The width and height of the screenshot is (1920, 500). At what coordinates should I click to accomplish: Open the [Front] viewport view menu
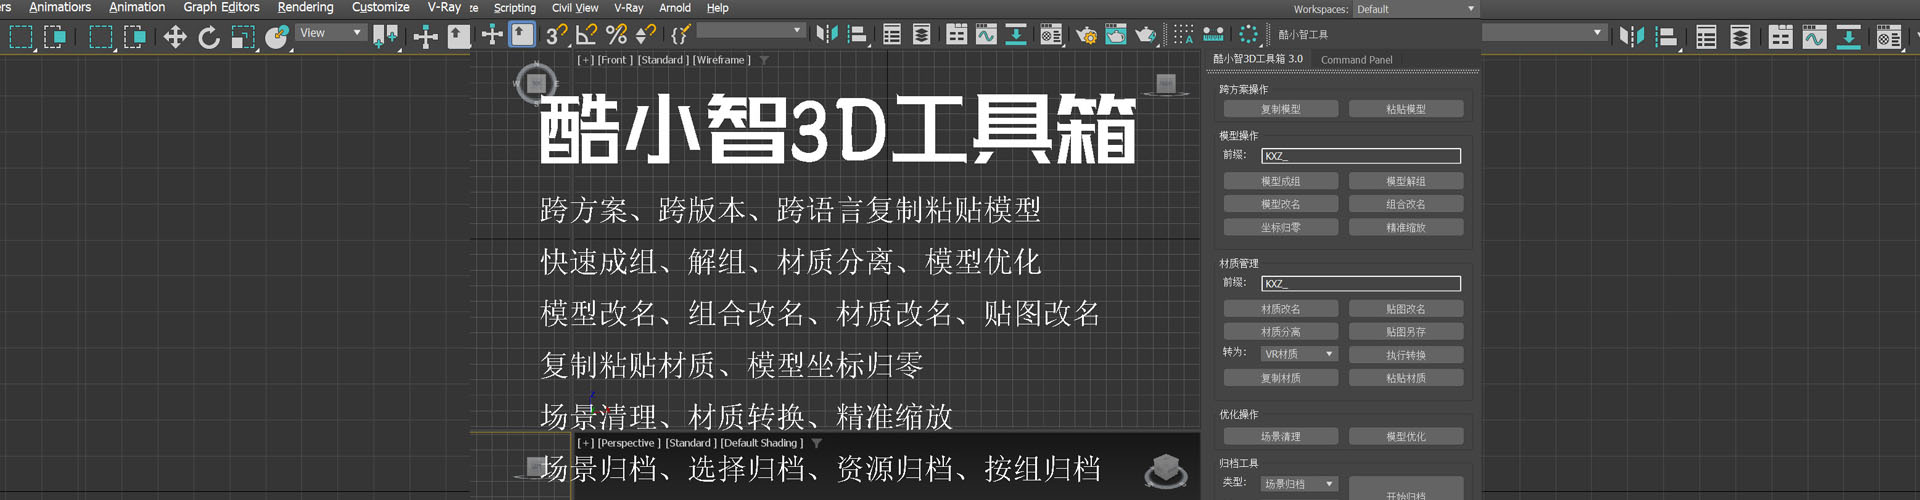point(616,60)
